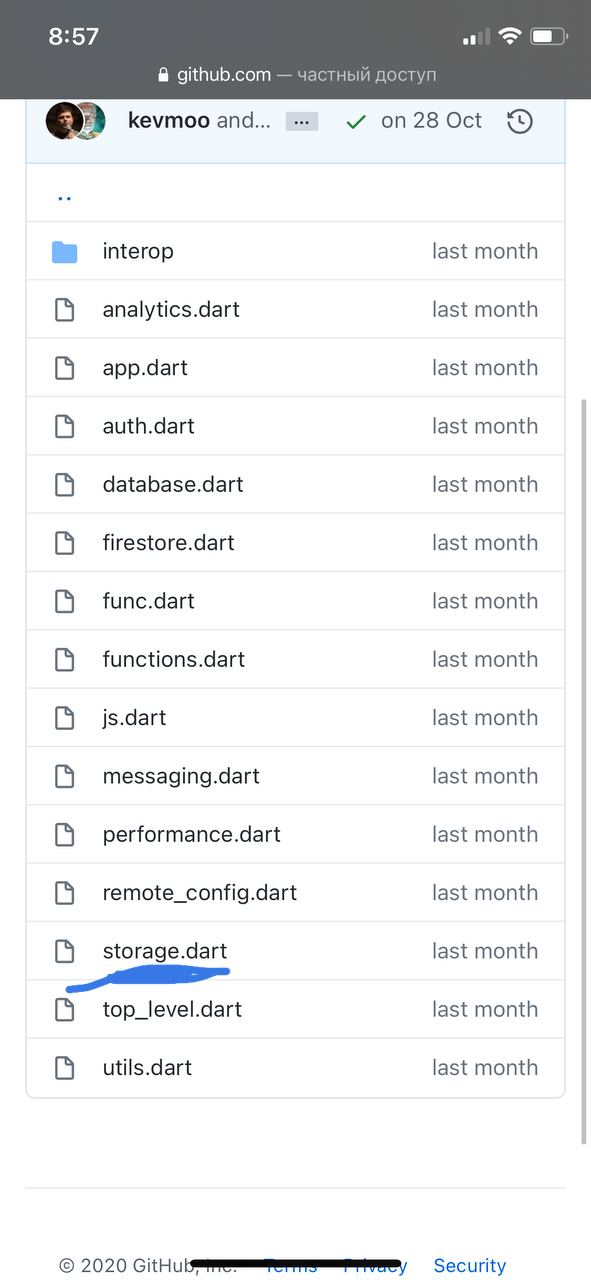
Task: Tap the lock icon in address bar
Action: click(165, 75)
